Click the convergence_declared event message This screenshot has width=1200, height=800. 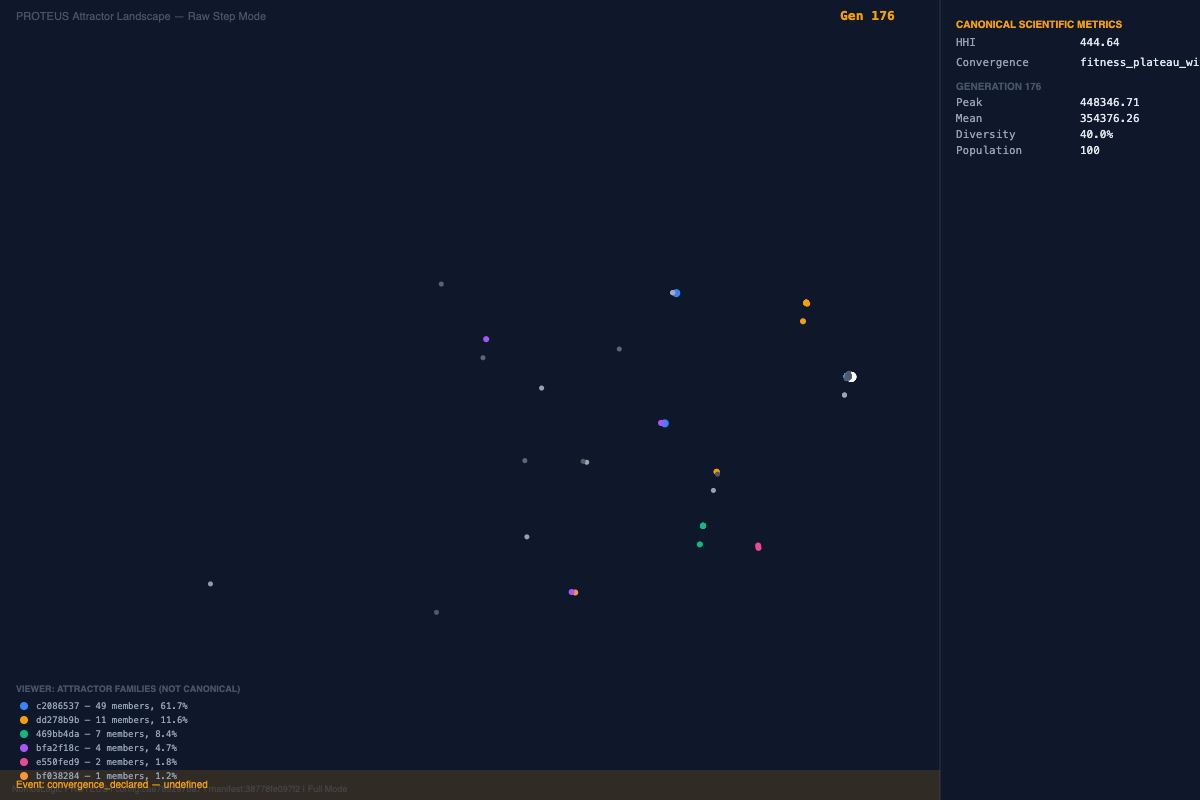(112, 785)
